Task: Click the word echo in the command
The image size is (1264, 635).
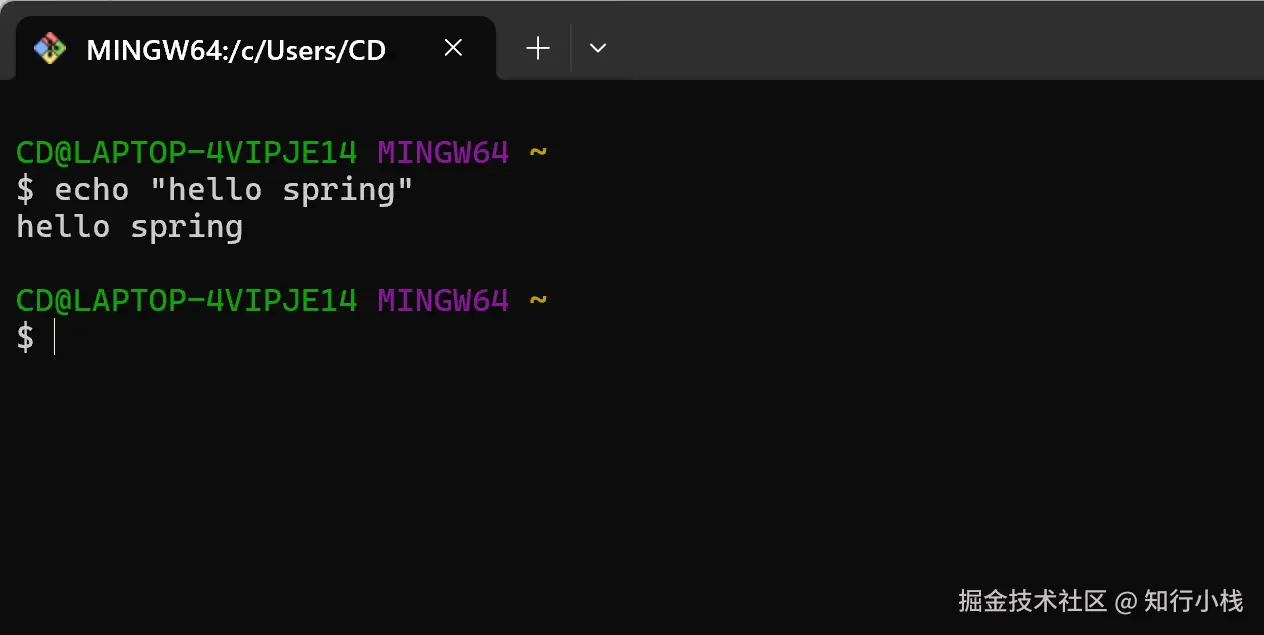Action: pyautogui.click(x=92, y=190)
